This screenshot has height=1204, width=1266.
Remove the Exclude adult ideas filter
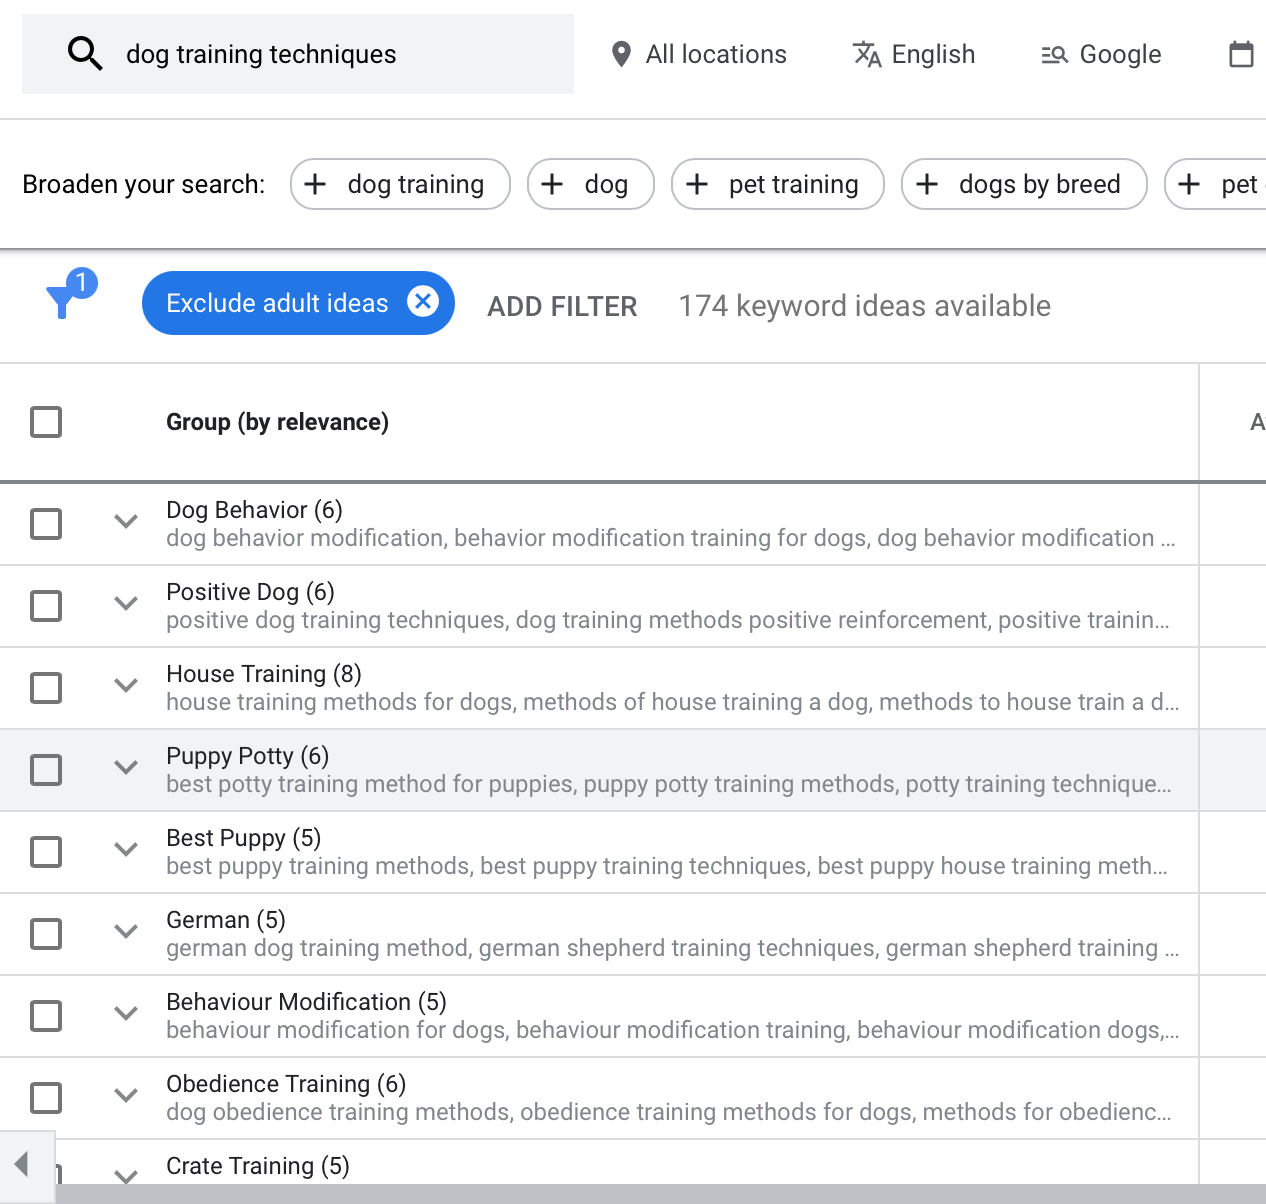(423, 301)
